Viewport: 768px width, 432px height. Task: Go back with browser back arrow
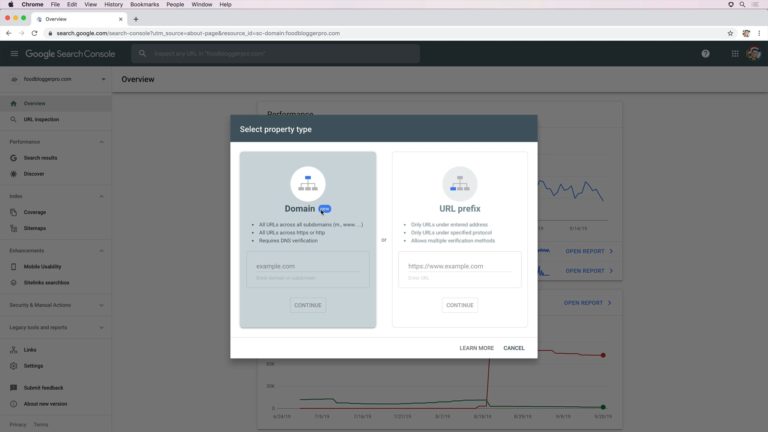(8, 33)
